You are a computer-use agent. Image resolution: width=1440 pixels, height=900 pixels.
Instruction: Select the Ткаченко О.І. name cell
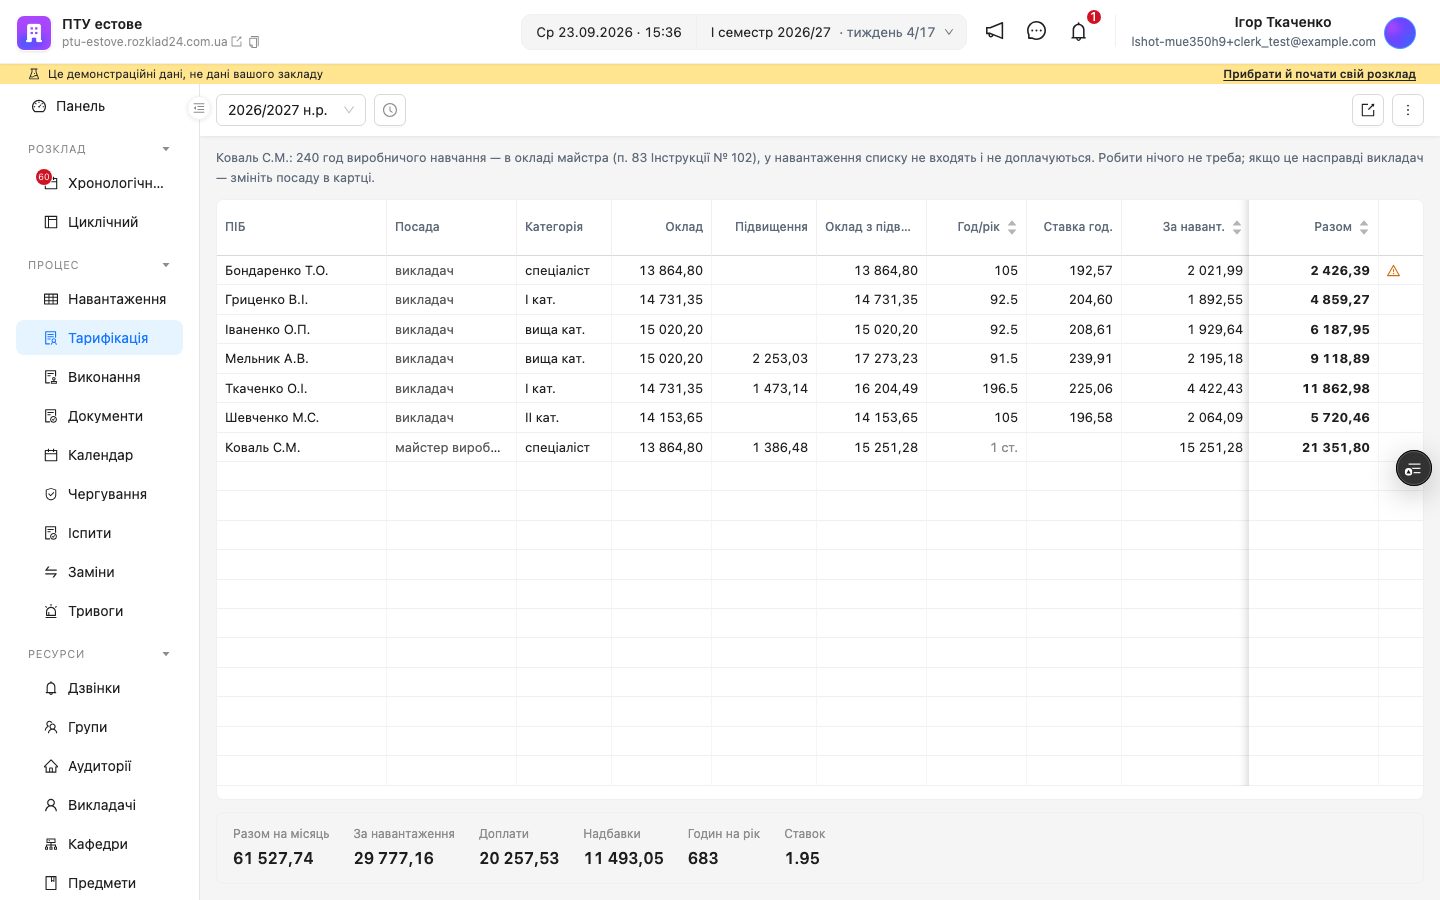pyautogui.click(x=302, y=388)
